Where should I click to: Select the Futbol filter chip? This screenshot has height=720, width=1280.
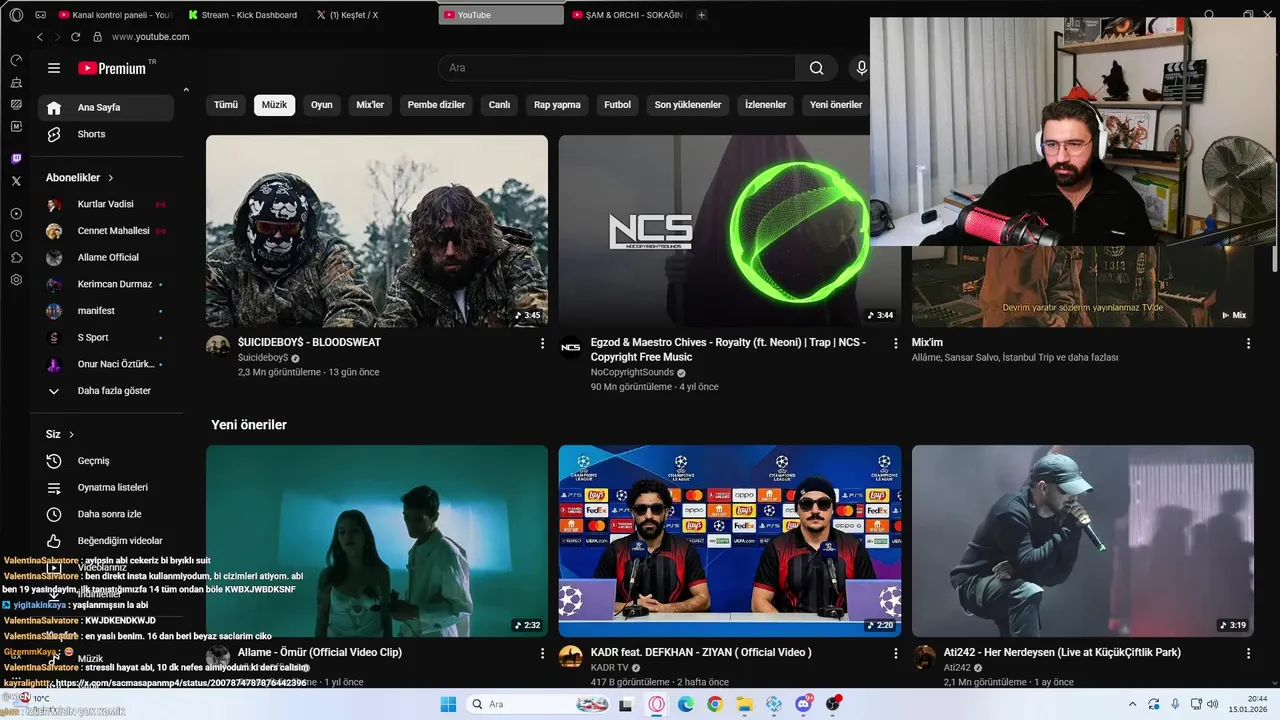(618, 105)
